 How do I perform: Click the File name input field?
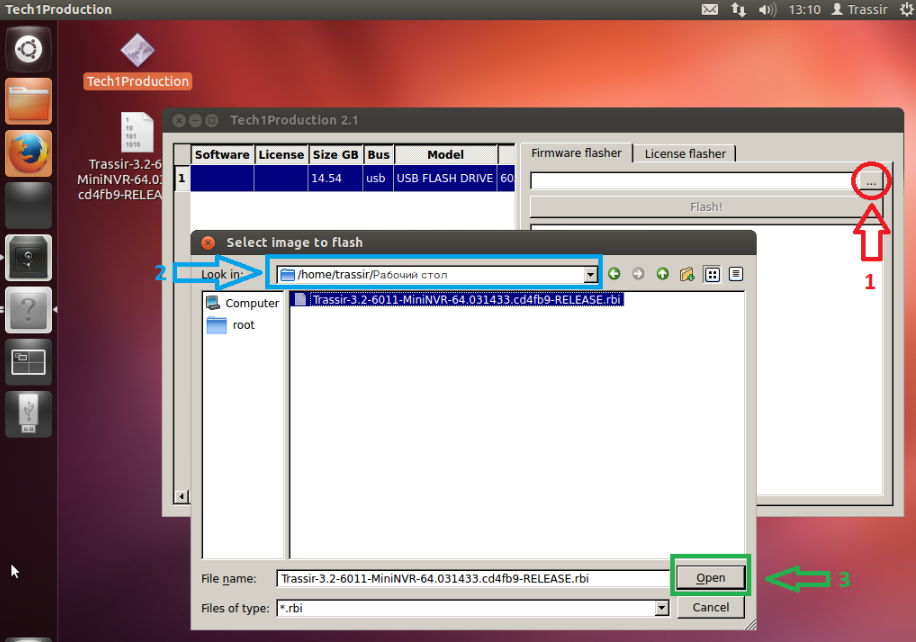click(x=473, y=578)
